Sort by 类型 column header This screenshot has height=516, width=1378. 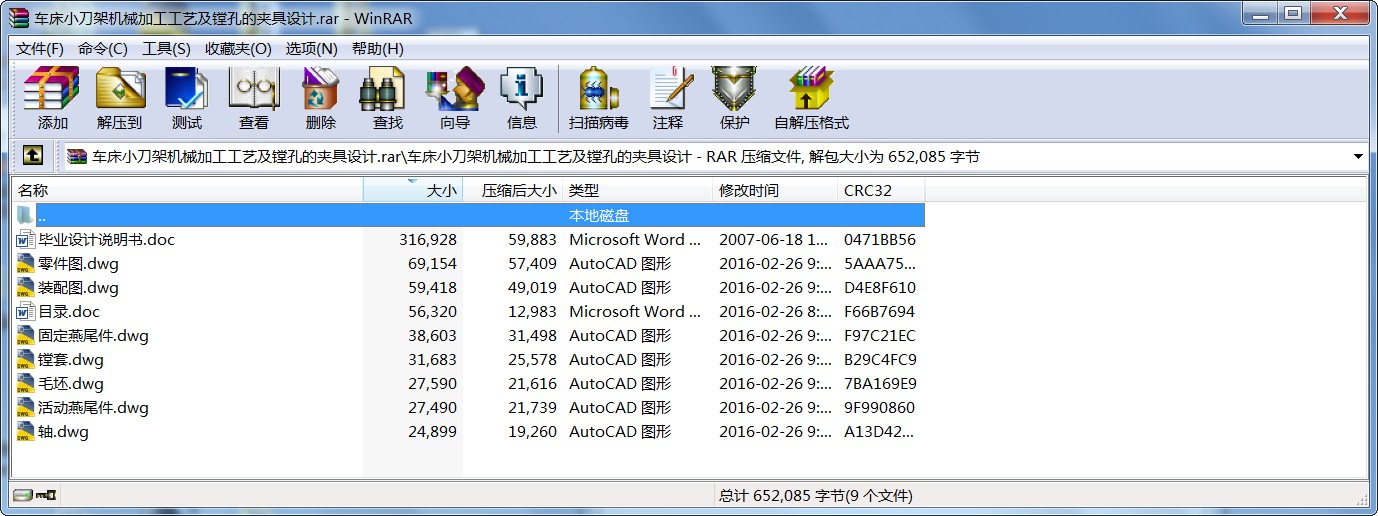(x=638, y=190)
